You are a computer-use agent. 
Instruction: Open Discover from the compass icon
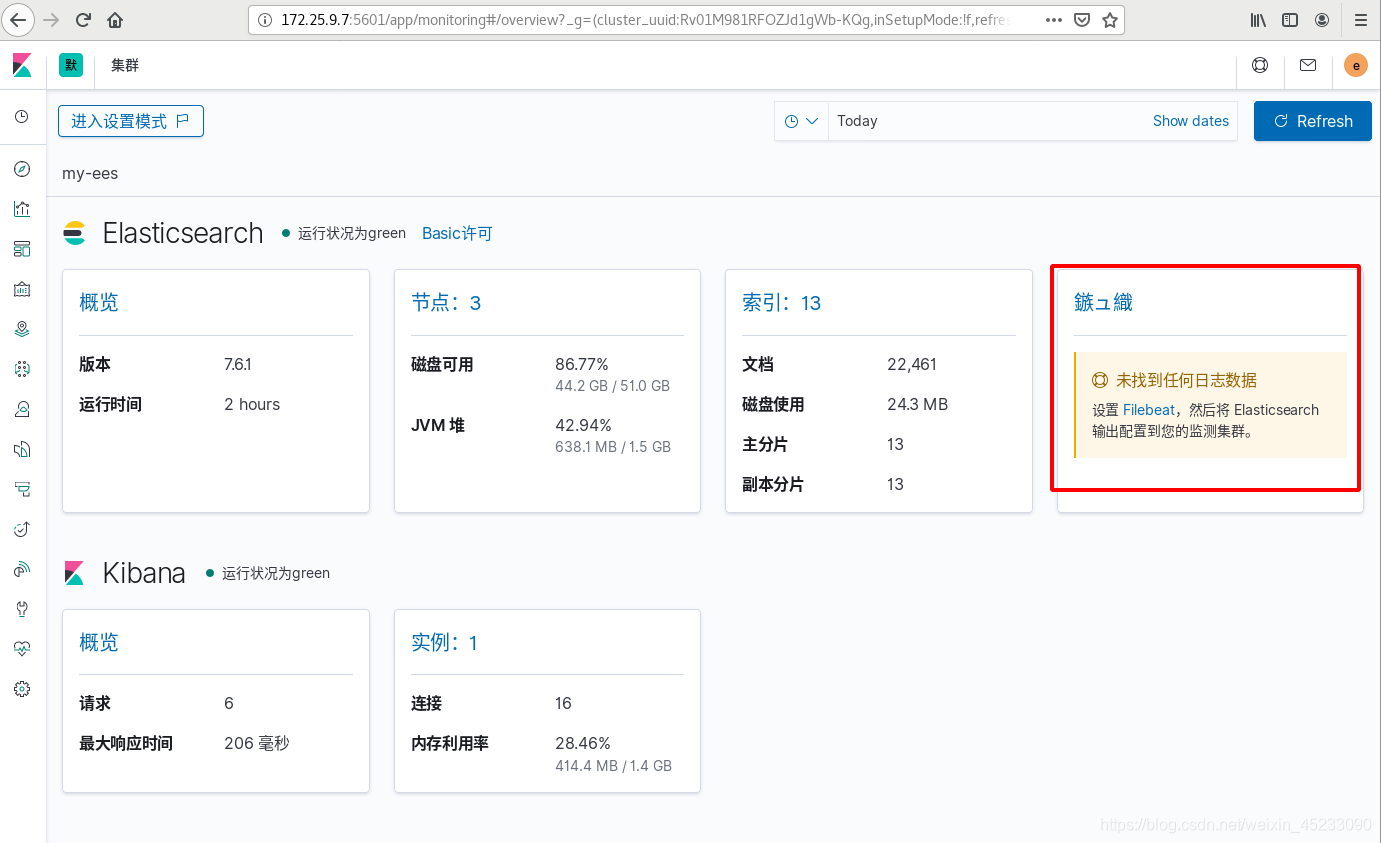(22, 168)
